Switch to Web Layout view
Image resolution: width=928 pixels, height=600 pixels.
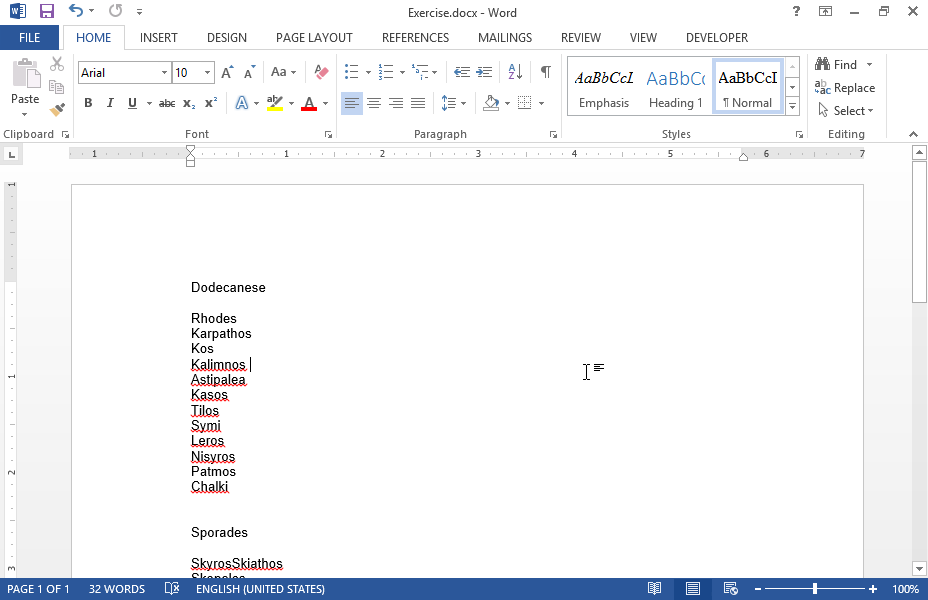tap(730, 589)
